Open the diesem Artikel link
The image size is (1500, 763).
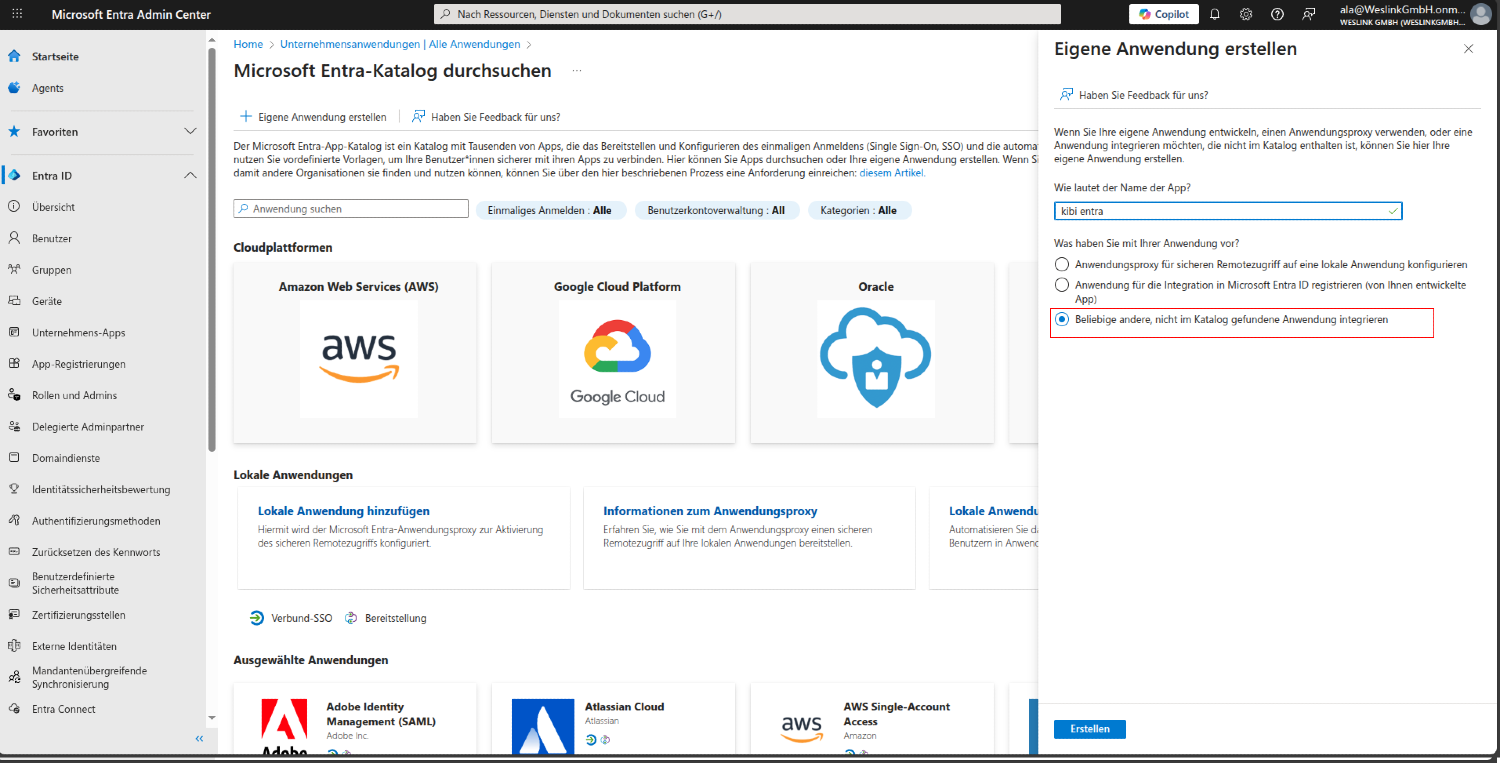(x=892, y=173)
